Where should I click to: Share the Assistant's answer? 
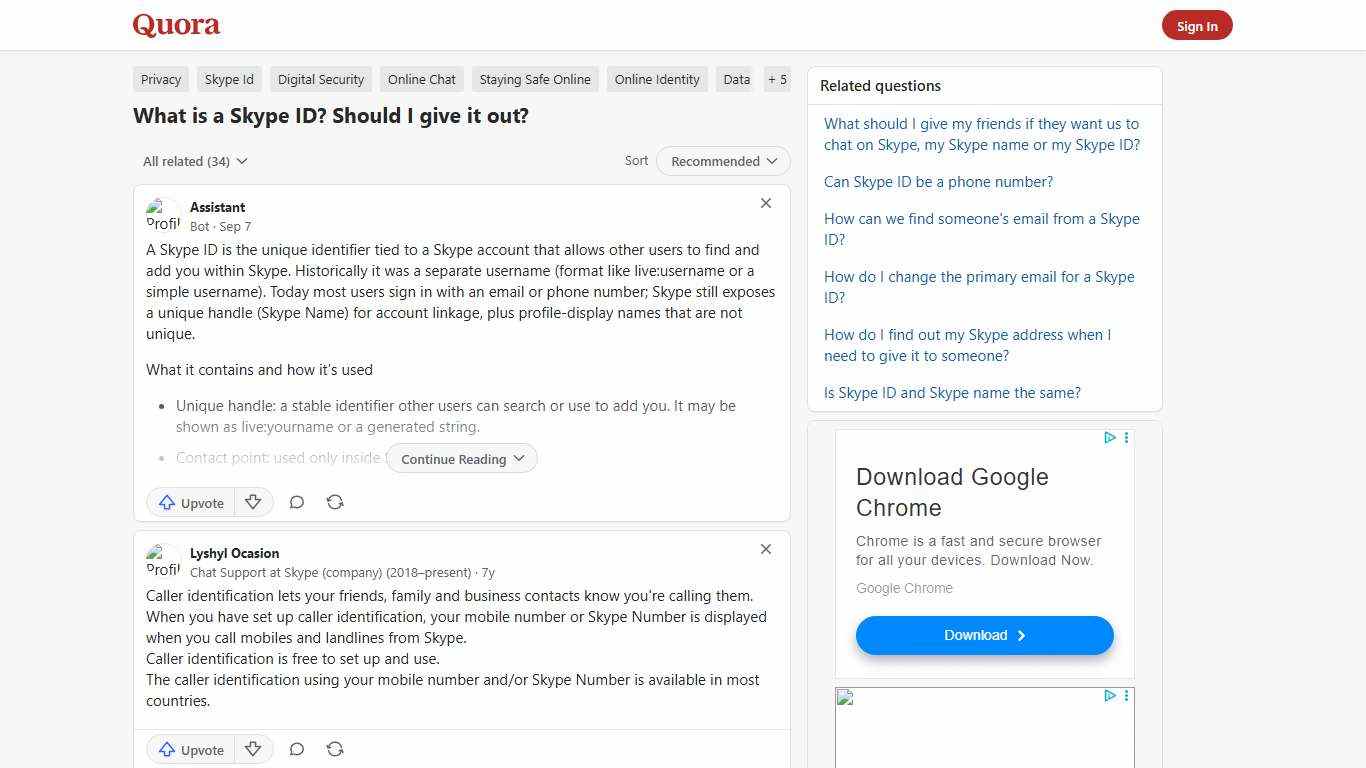(x=335, y=502)
